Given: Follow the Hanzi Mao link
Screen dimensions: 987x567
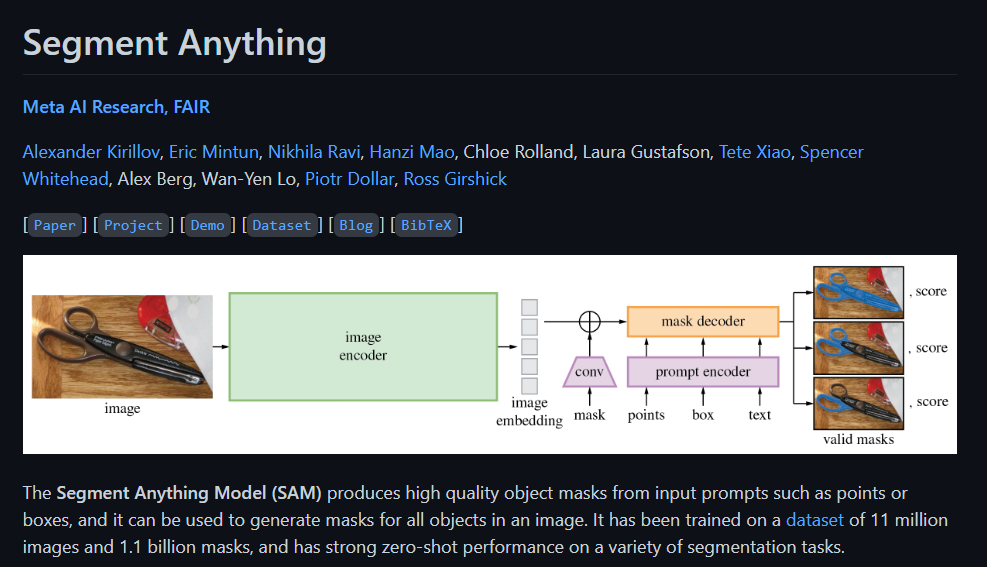Looking at the screenshot, I should pyautogui.click(x=412, y=152).
